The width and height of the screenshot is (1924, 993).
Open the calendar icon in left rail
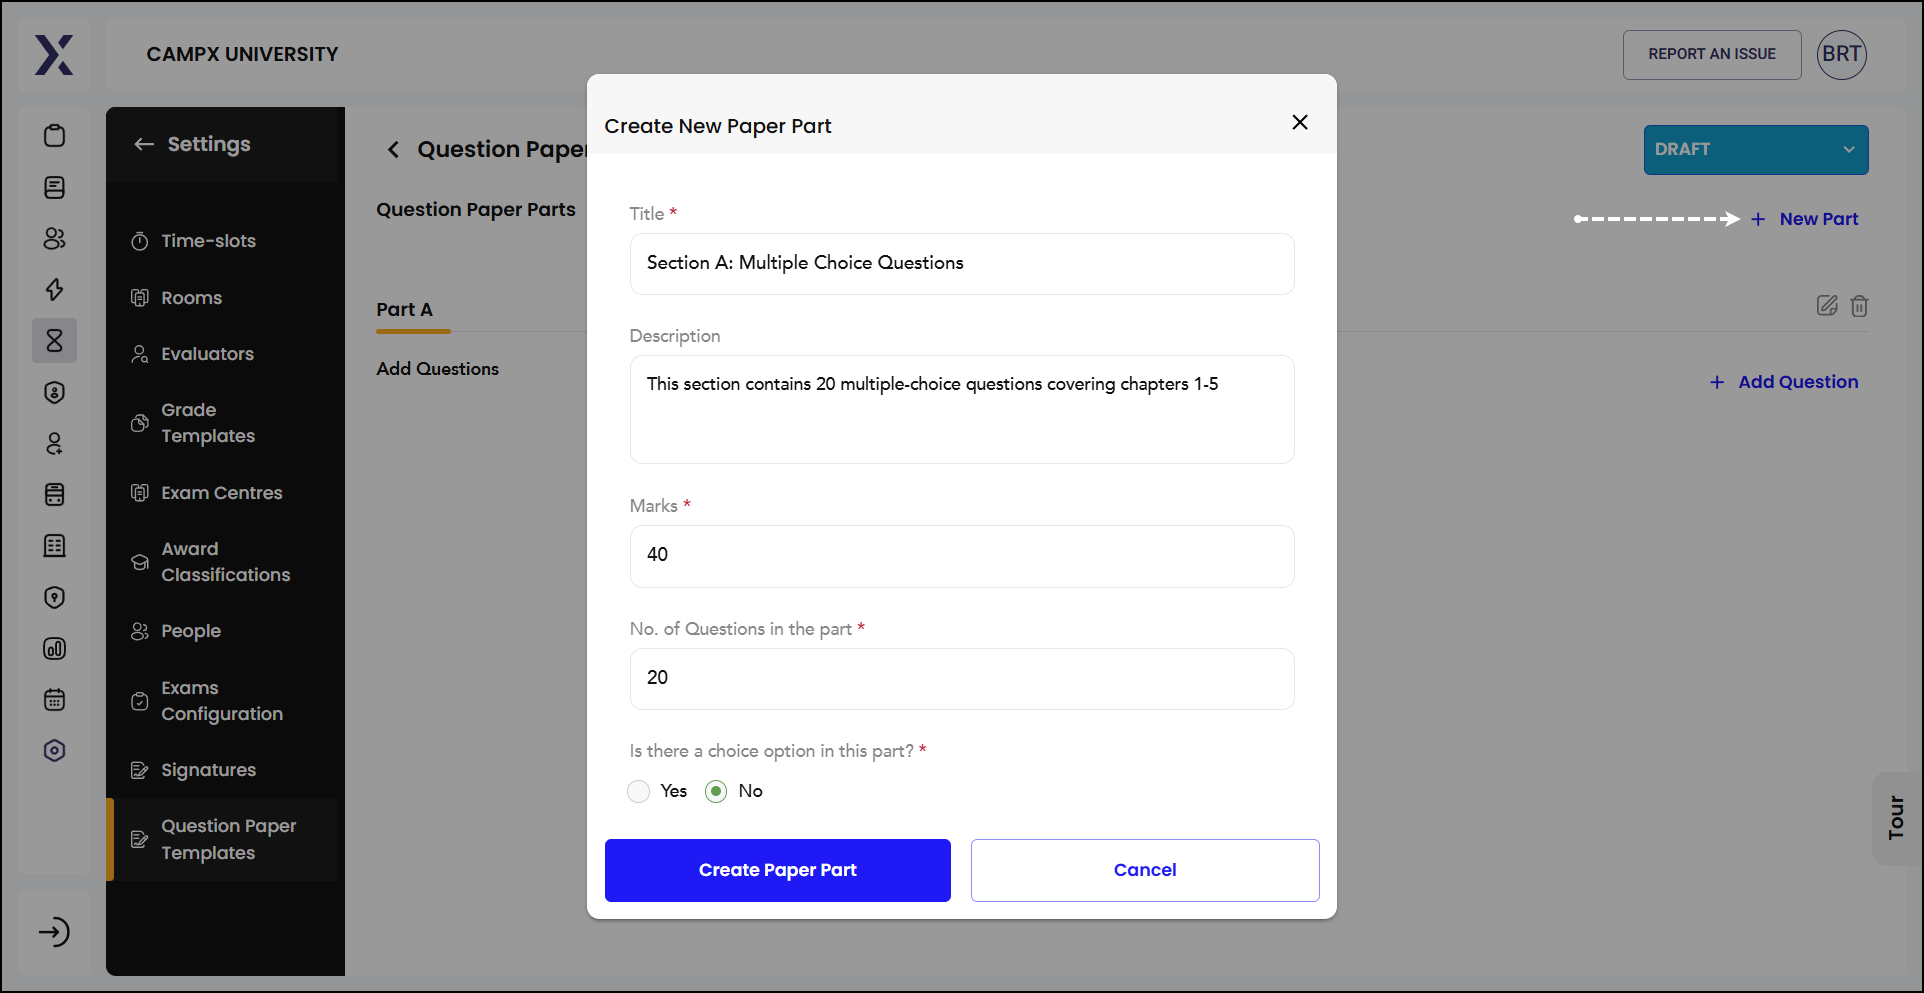(x=55, y=699)
